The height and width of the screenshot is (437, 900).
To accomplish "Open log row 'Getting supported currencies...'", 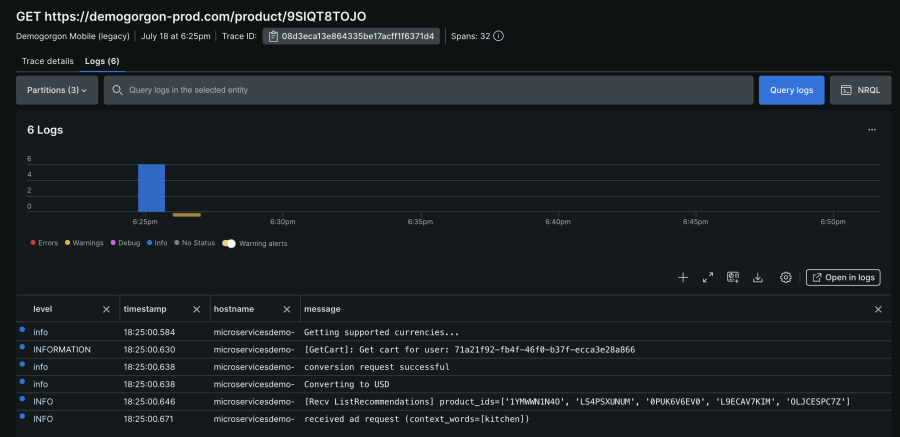I will click(453, 332).
